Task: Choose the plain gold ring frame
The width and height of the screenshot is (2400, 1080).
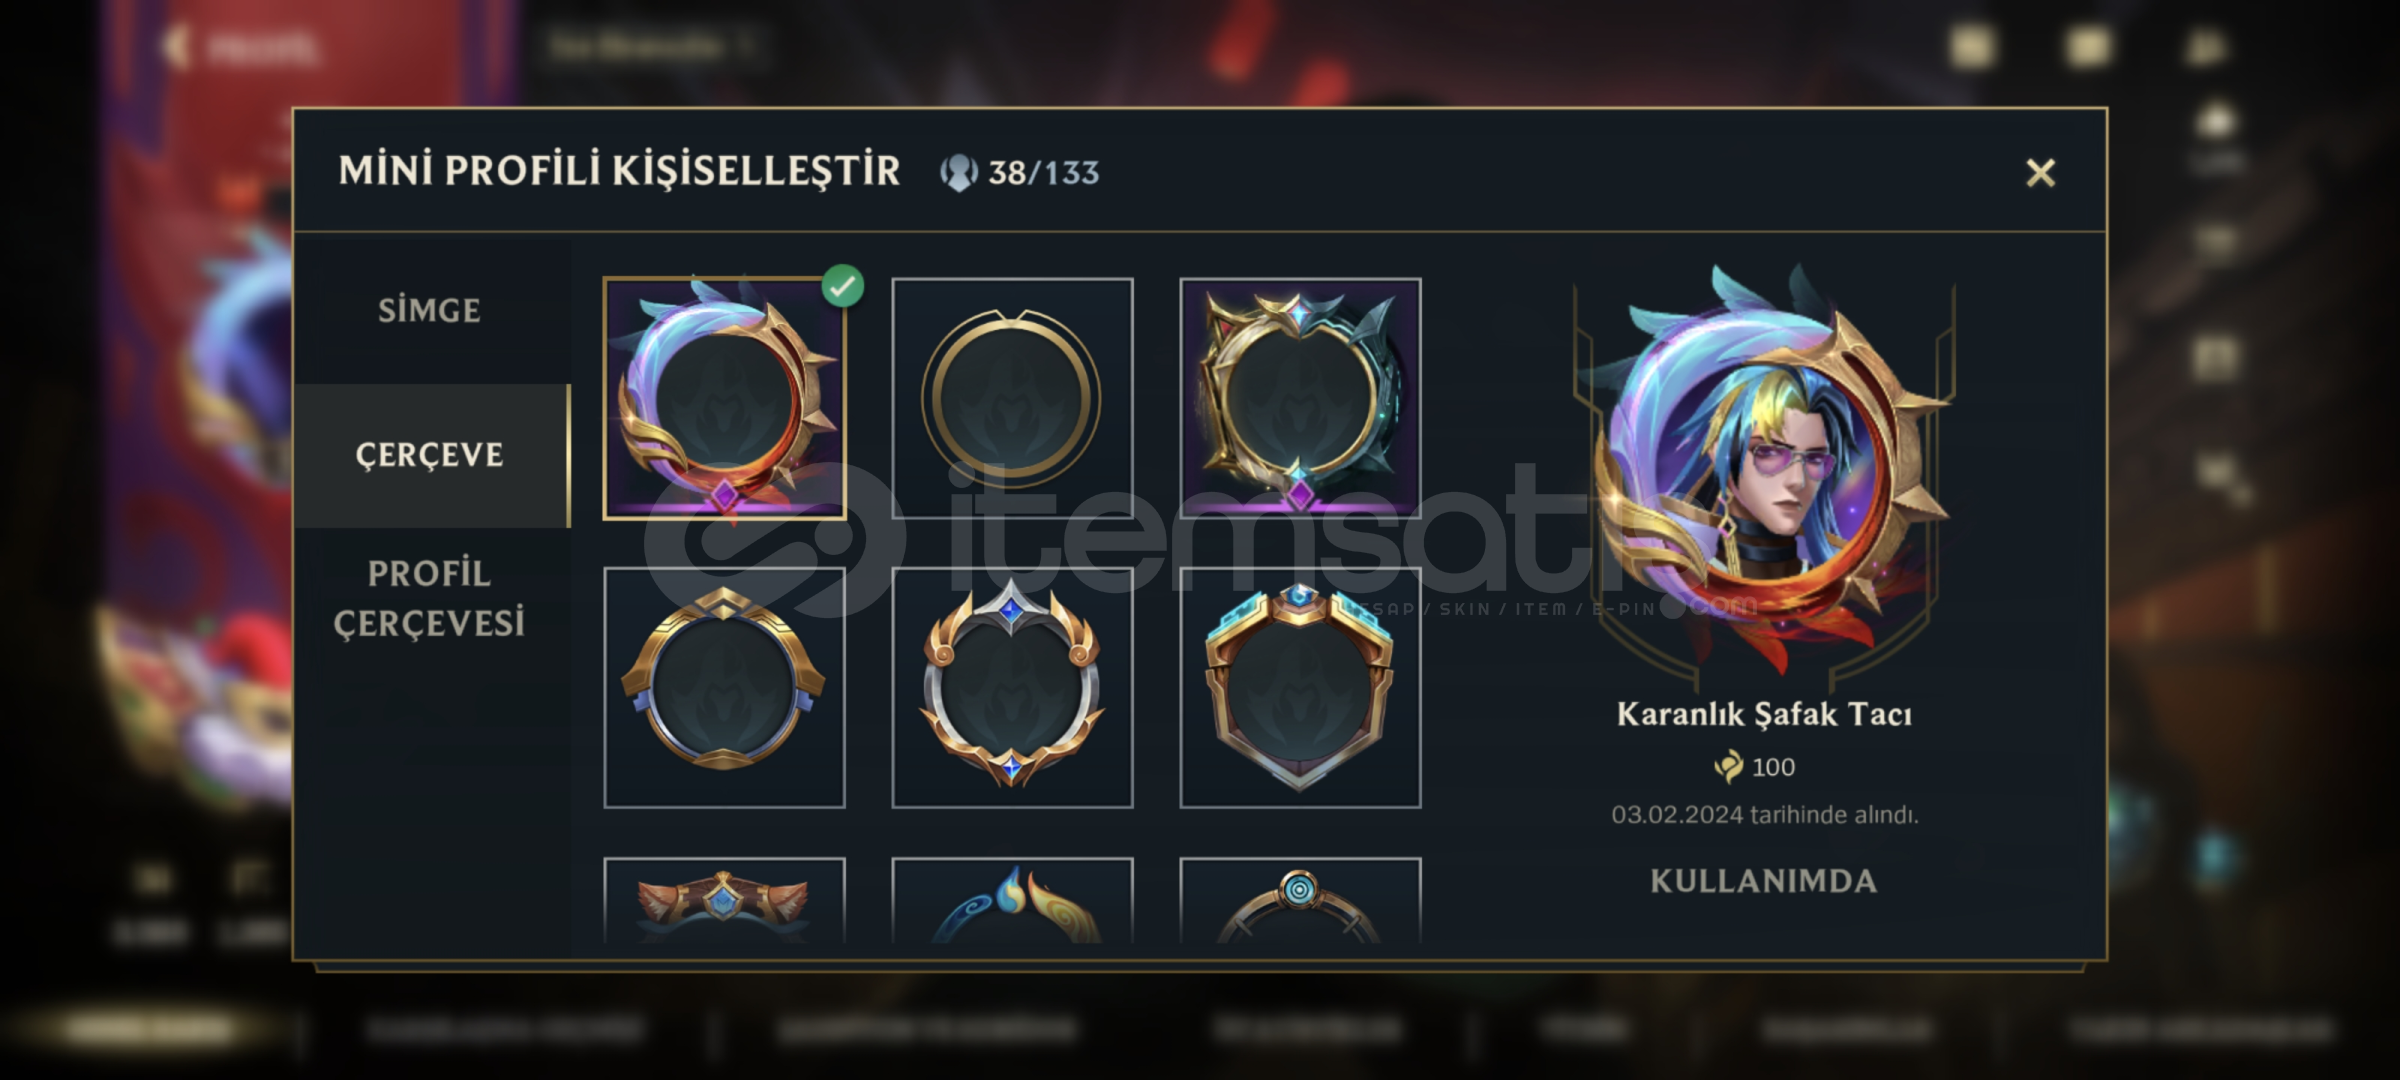Action: (x=1012, y=399)
